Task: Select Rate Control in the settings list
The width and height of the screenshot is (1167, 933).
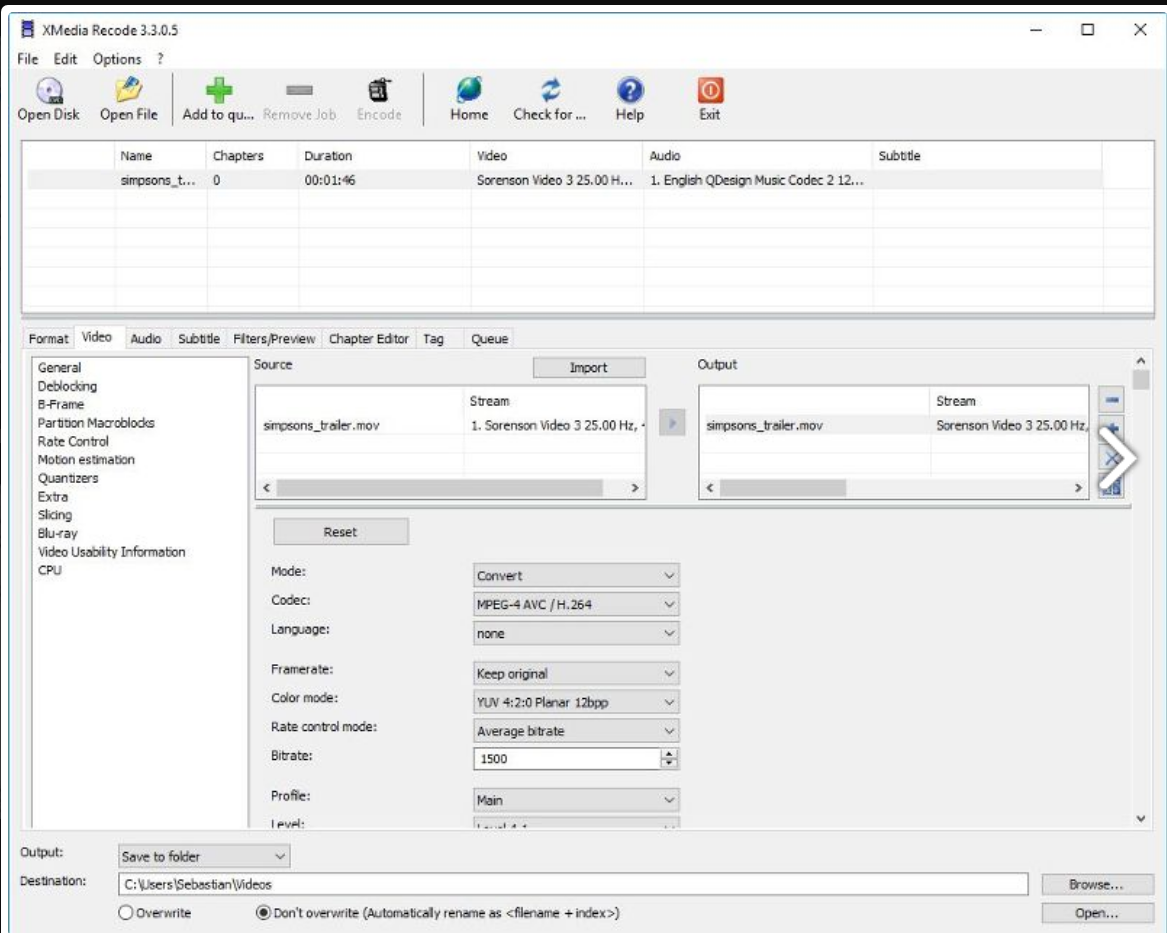Action: (x=73, y=441)
